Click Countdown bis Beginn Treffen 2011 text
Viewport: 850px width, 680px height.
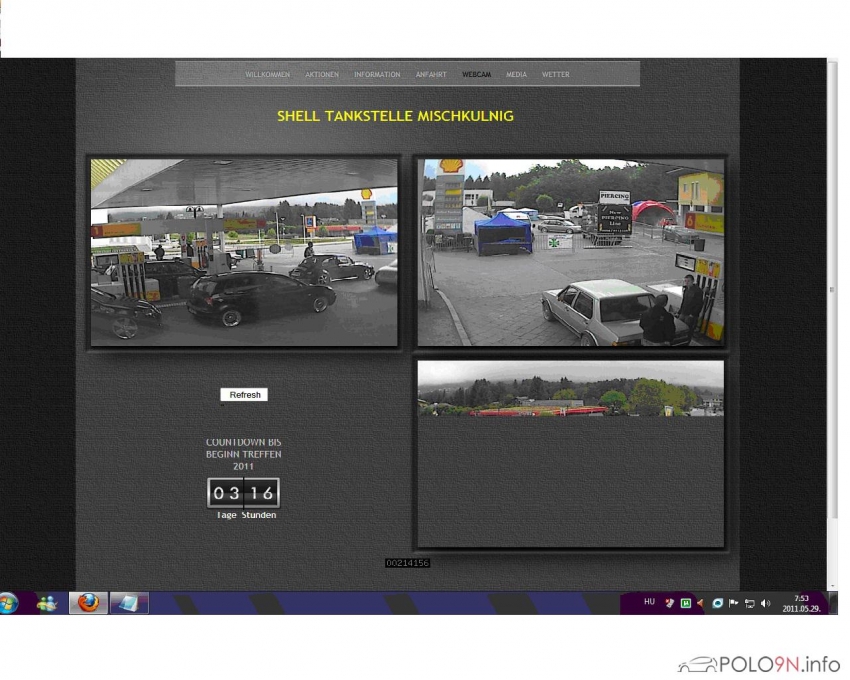(243, 454)
